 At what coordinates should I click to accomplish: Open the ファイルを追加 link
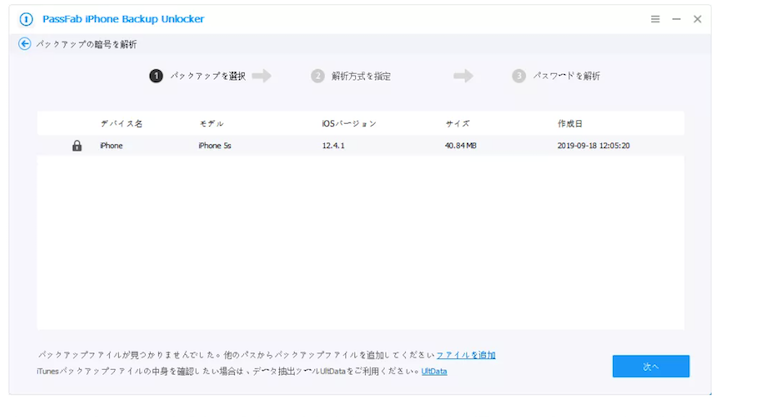click(466, 355)
